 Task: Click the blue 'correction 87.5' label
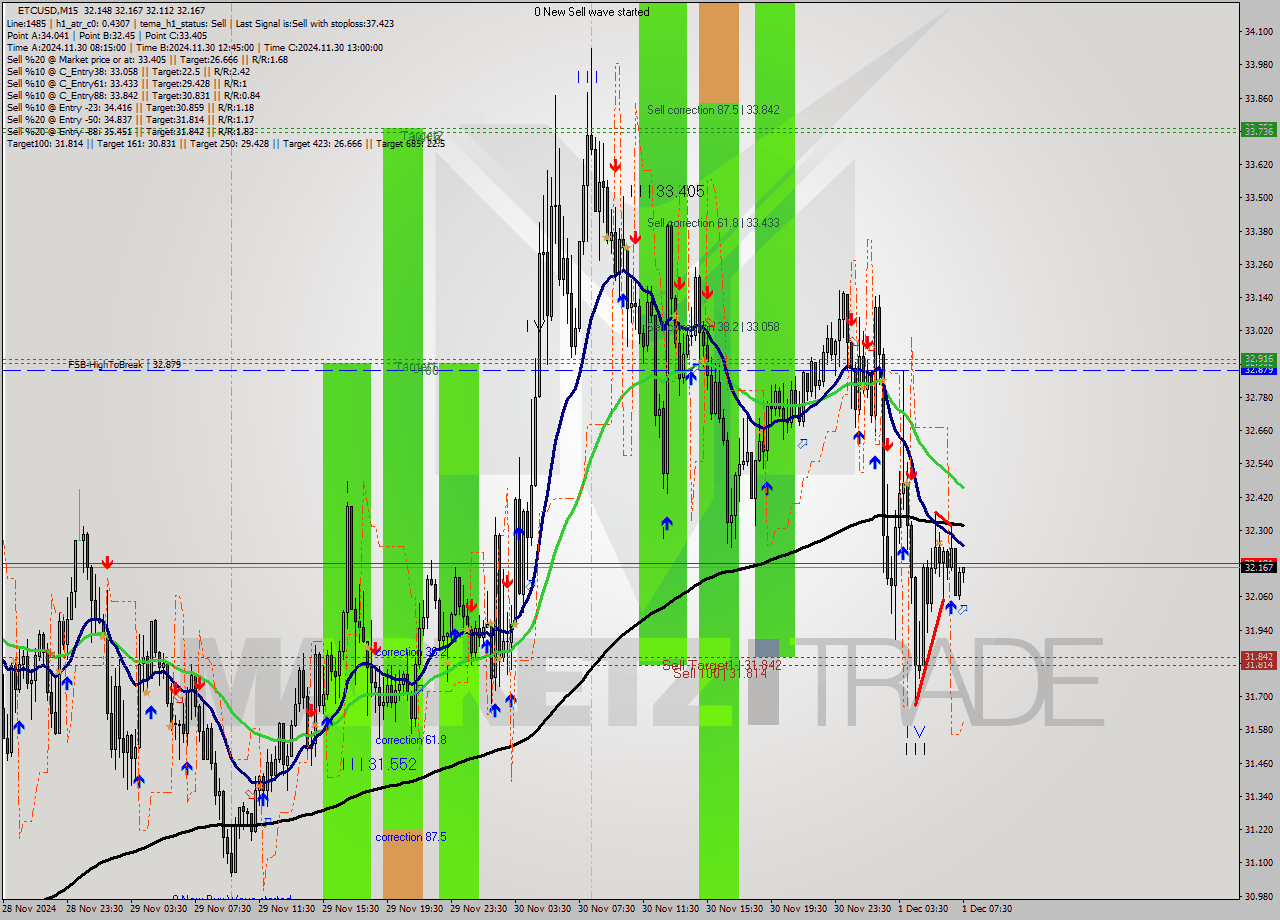pyautogui.click(x=411, y=837)
